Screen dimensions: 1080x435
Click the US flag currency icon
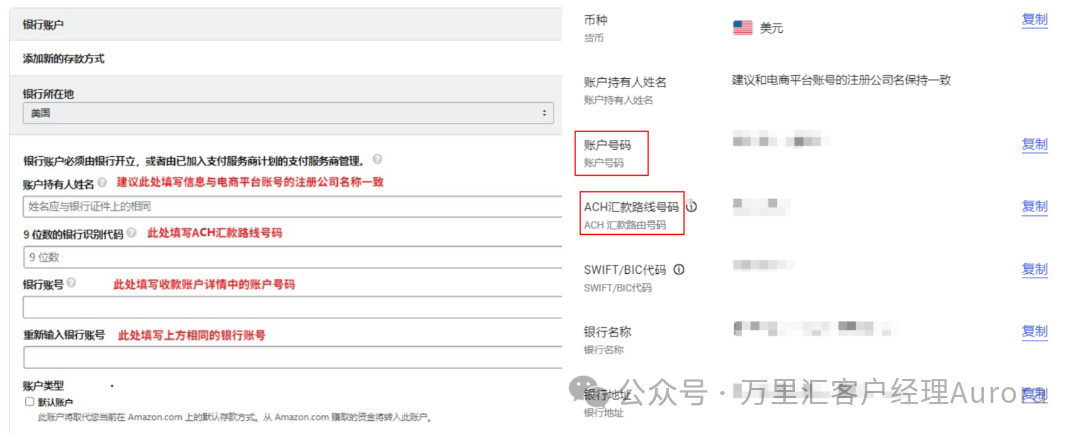(x=742, y=28)
